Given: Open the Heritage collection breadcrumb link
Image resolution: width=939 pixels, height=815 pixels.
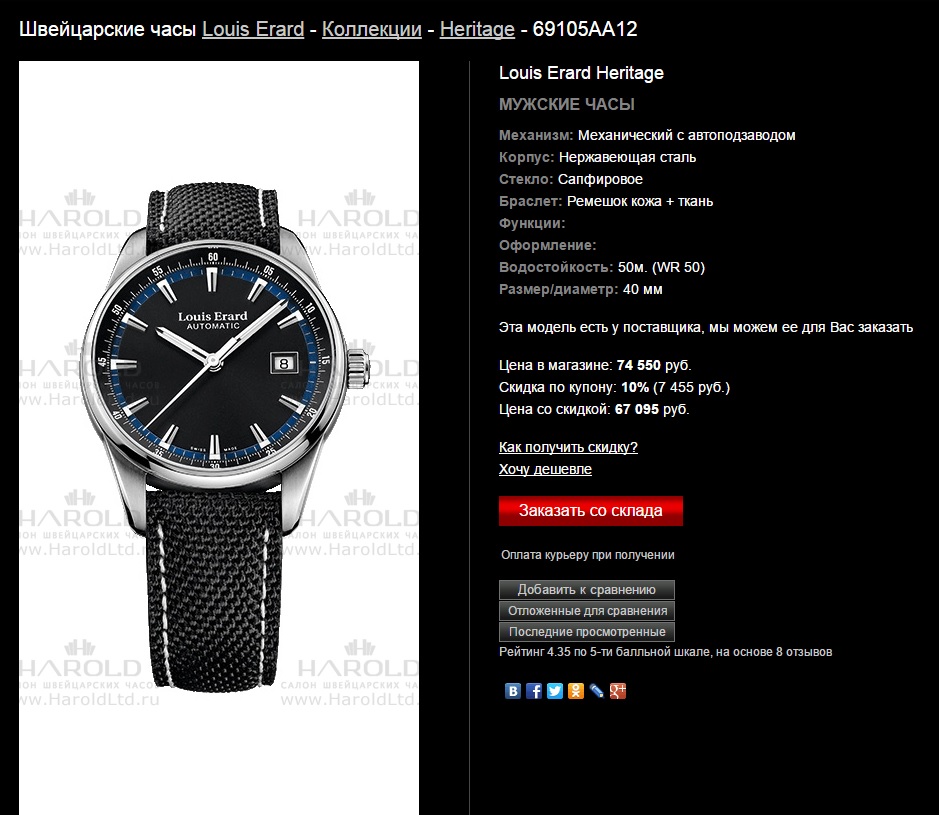Looking at the screenshot, I should (477, 29).
